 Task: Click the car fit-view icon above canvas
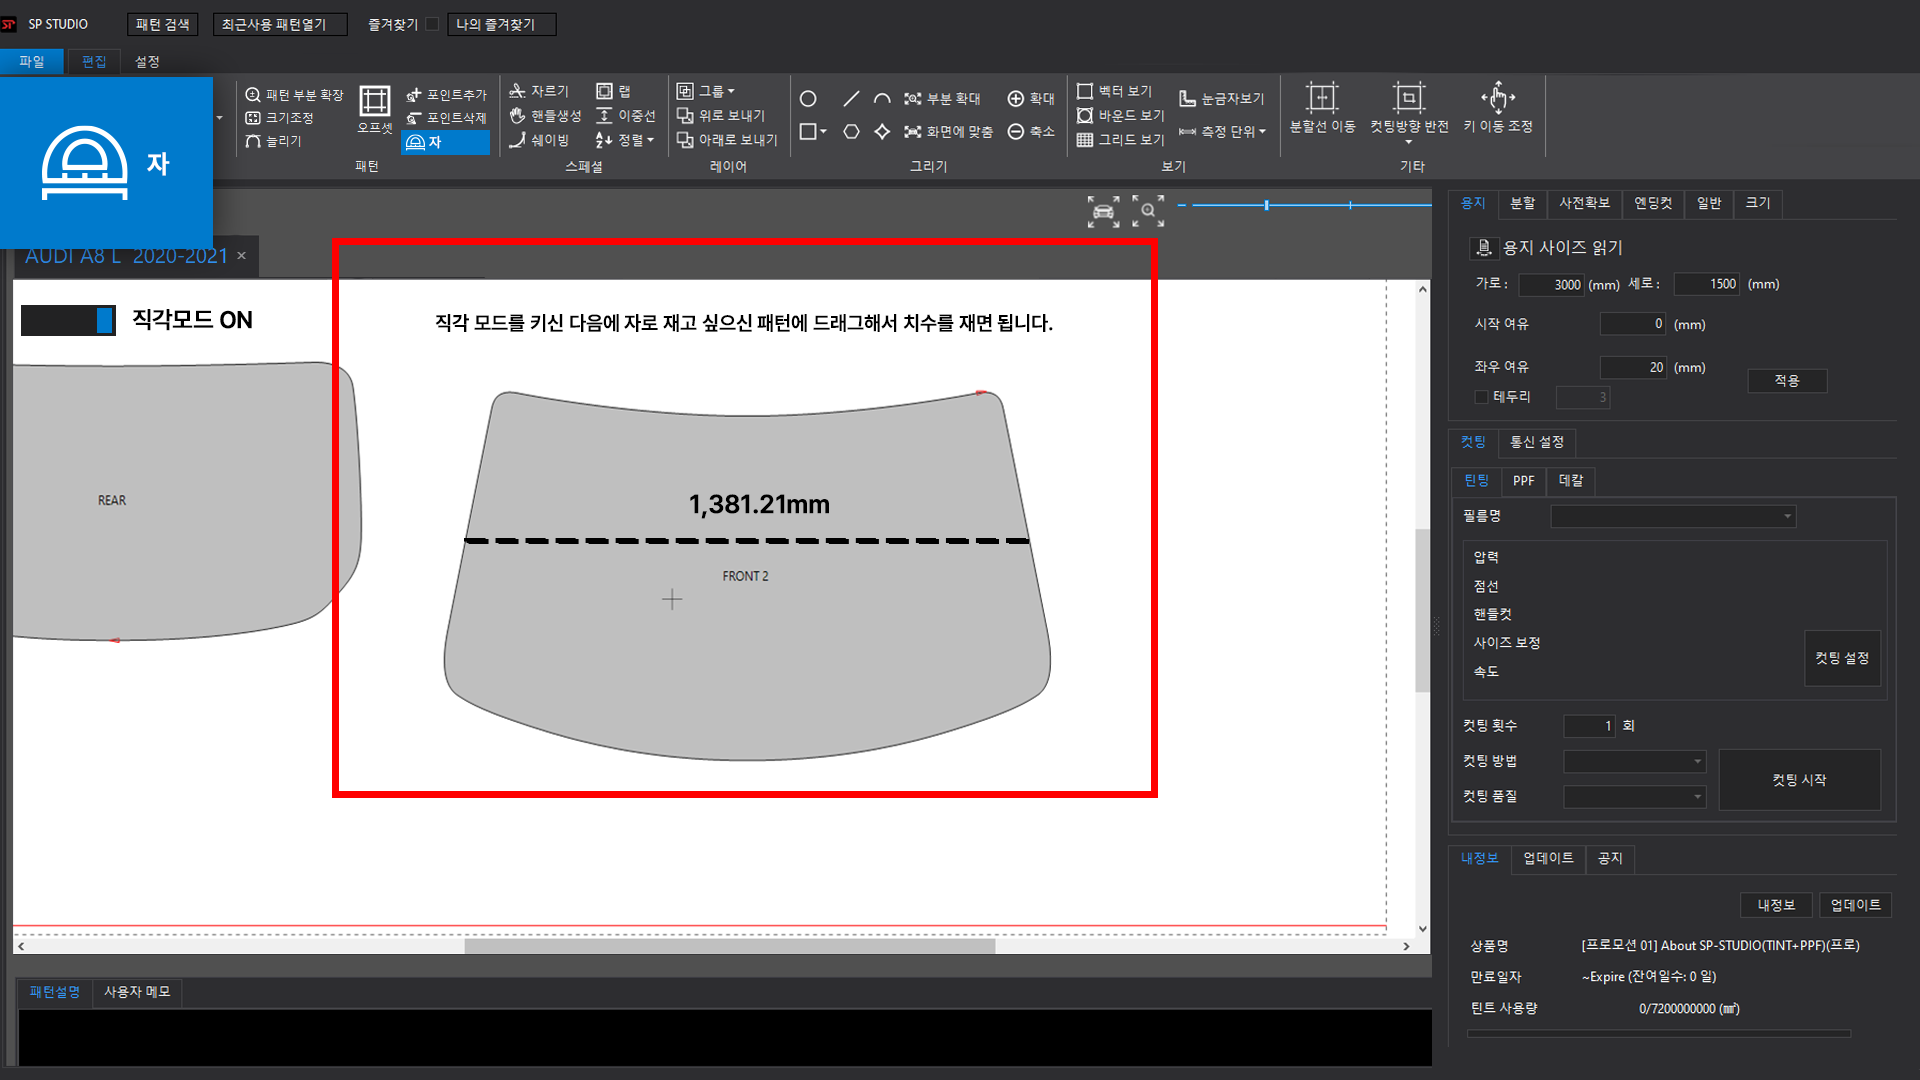[1103, 211]
